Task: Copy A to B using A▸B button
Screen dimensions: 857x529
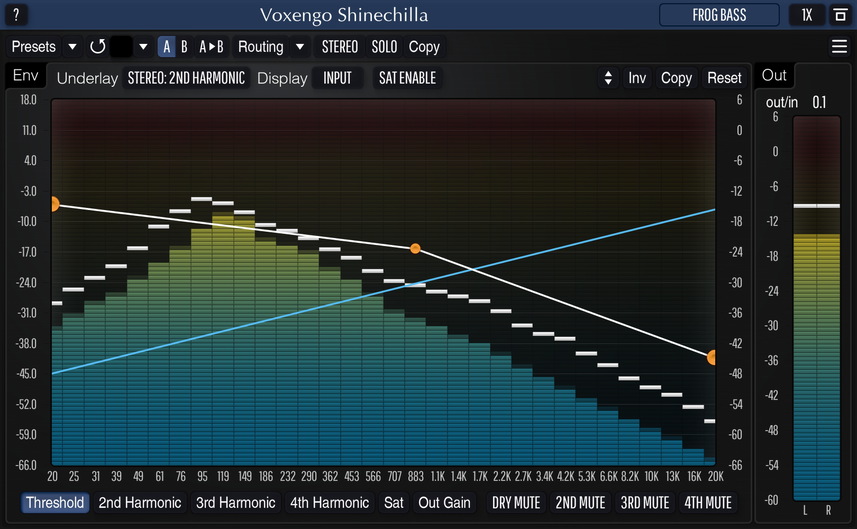Action: 211,47
